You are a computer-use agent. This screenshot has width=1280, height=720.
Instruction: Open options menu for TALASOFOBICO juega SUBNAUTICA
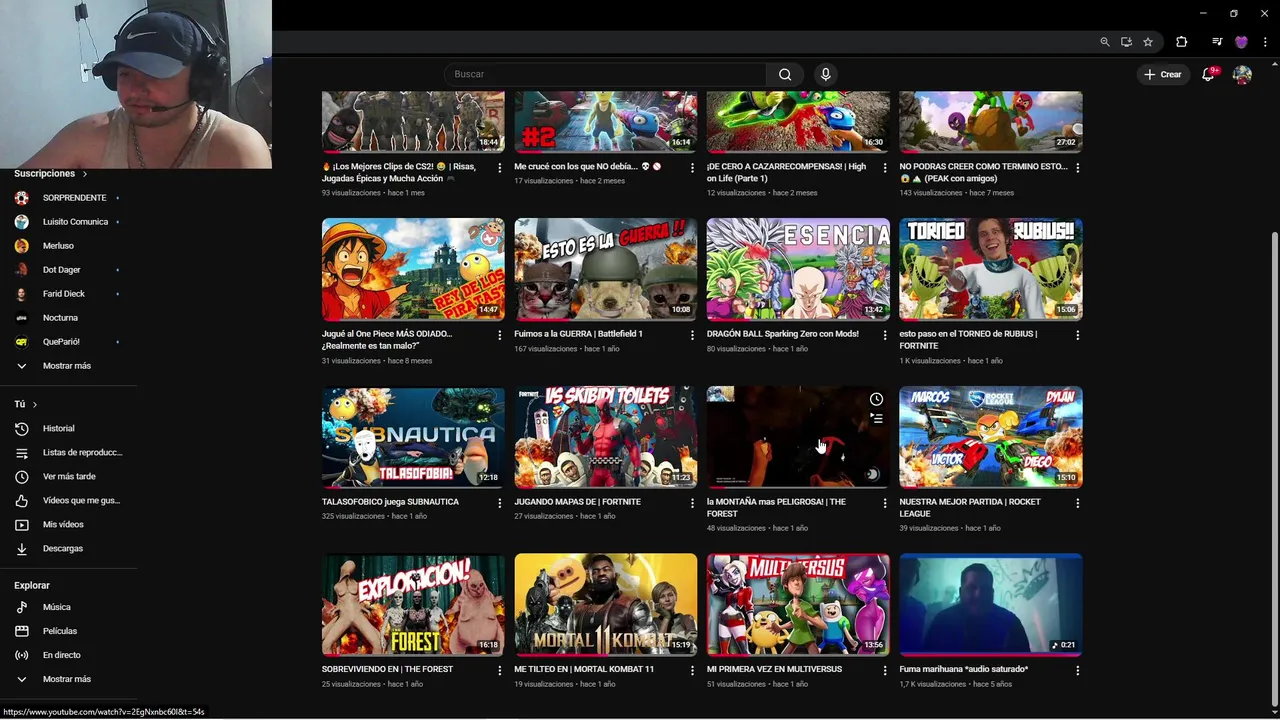pyautogui.click(x=499, y=503)
